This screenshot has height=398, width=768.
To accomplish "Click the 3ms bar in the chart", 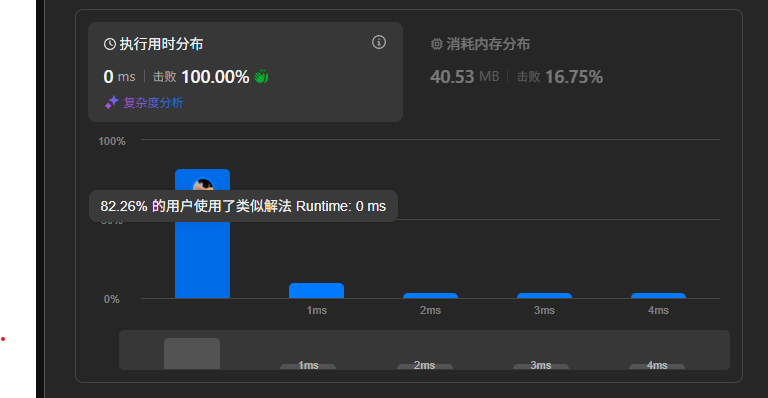I will [x=545, y=296].
